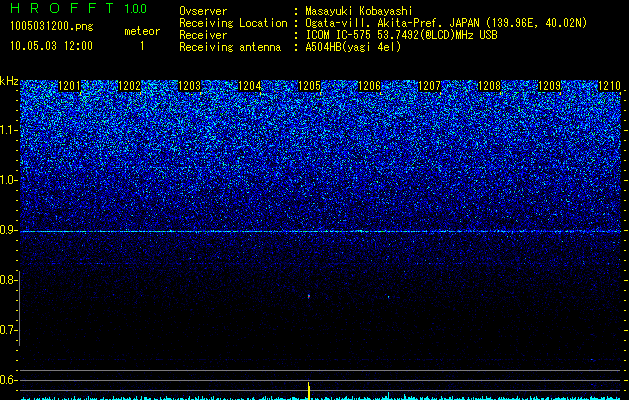Screen dimensions: 629x400
Task: Click the 1201 time marker
Action: [69, 86]
